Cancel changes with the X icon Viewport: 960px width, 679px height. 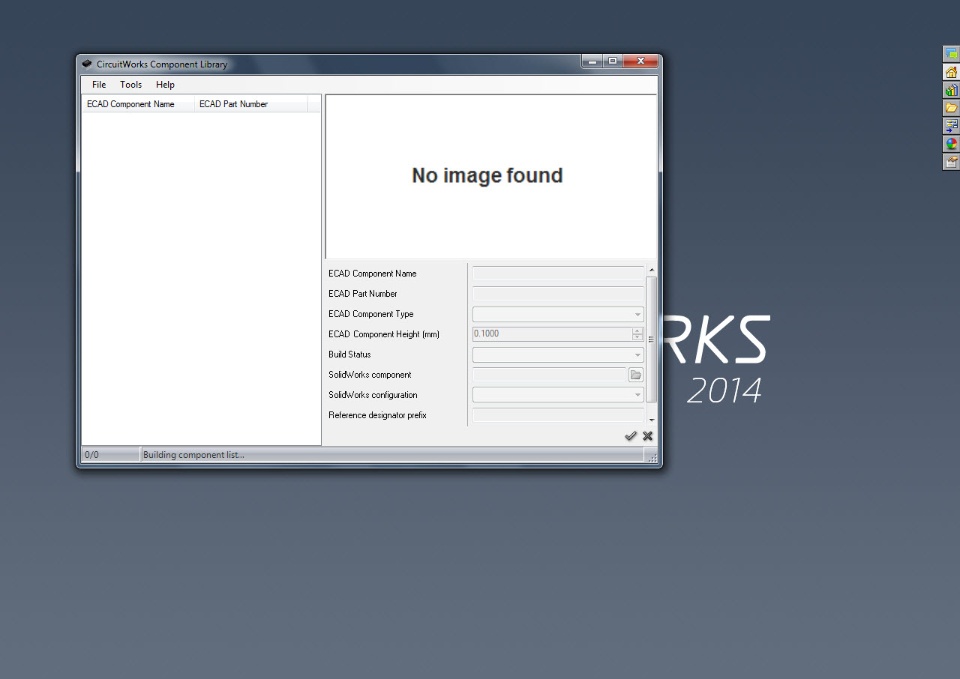click(648, 436)
